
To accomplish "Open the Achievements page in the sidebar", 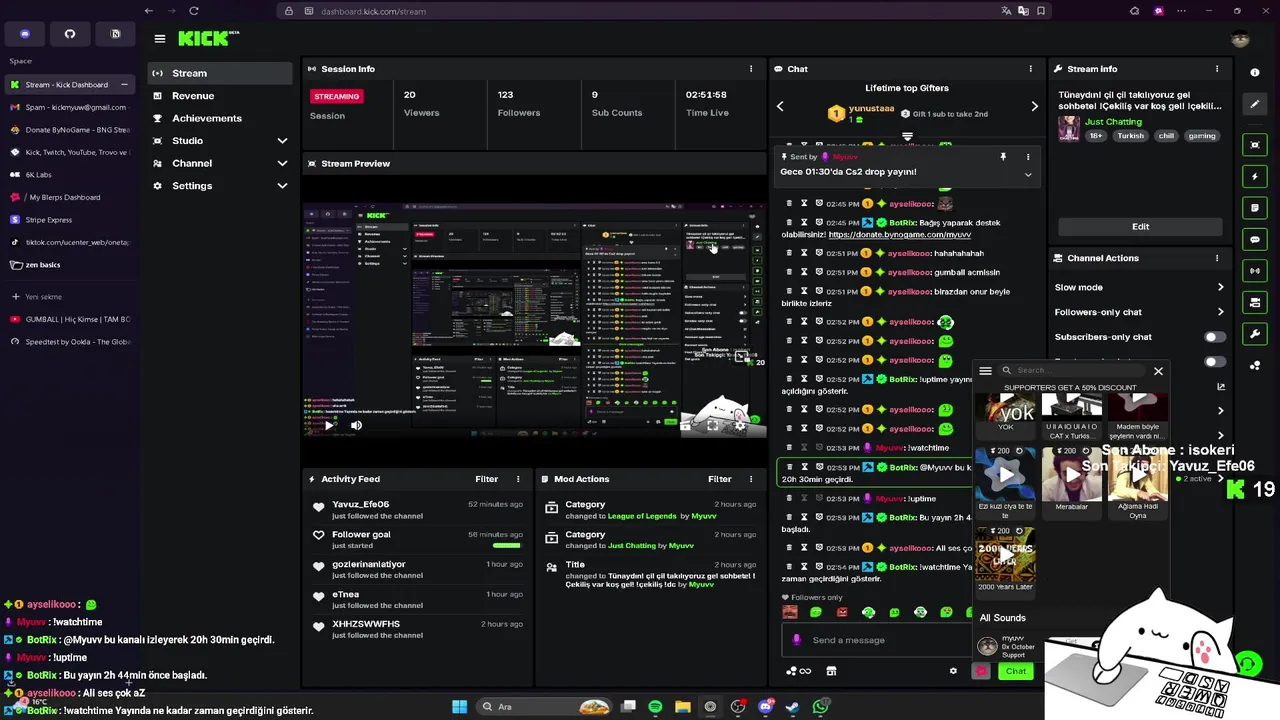I will pos(219,118).
